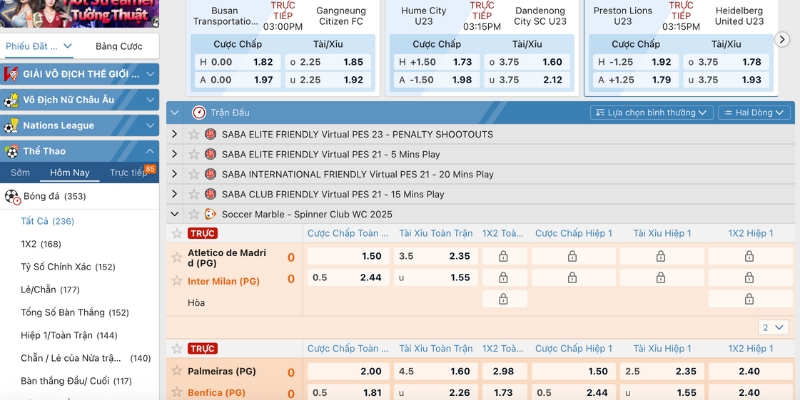Click Heidelberg A +1.25 odds 1.79
This screenshot has width=800, height=400.
point(636,80)
